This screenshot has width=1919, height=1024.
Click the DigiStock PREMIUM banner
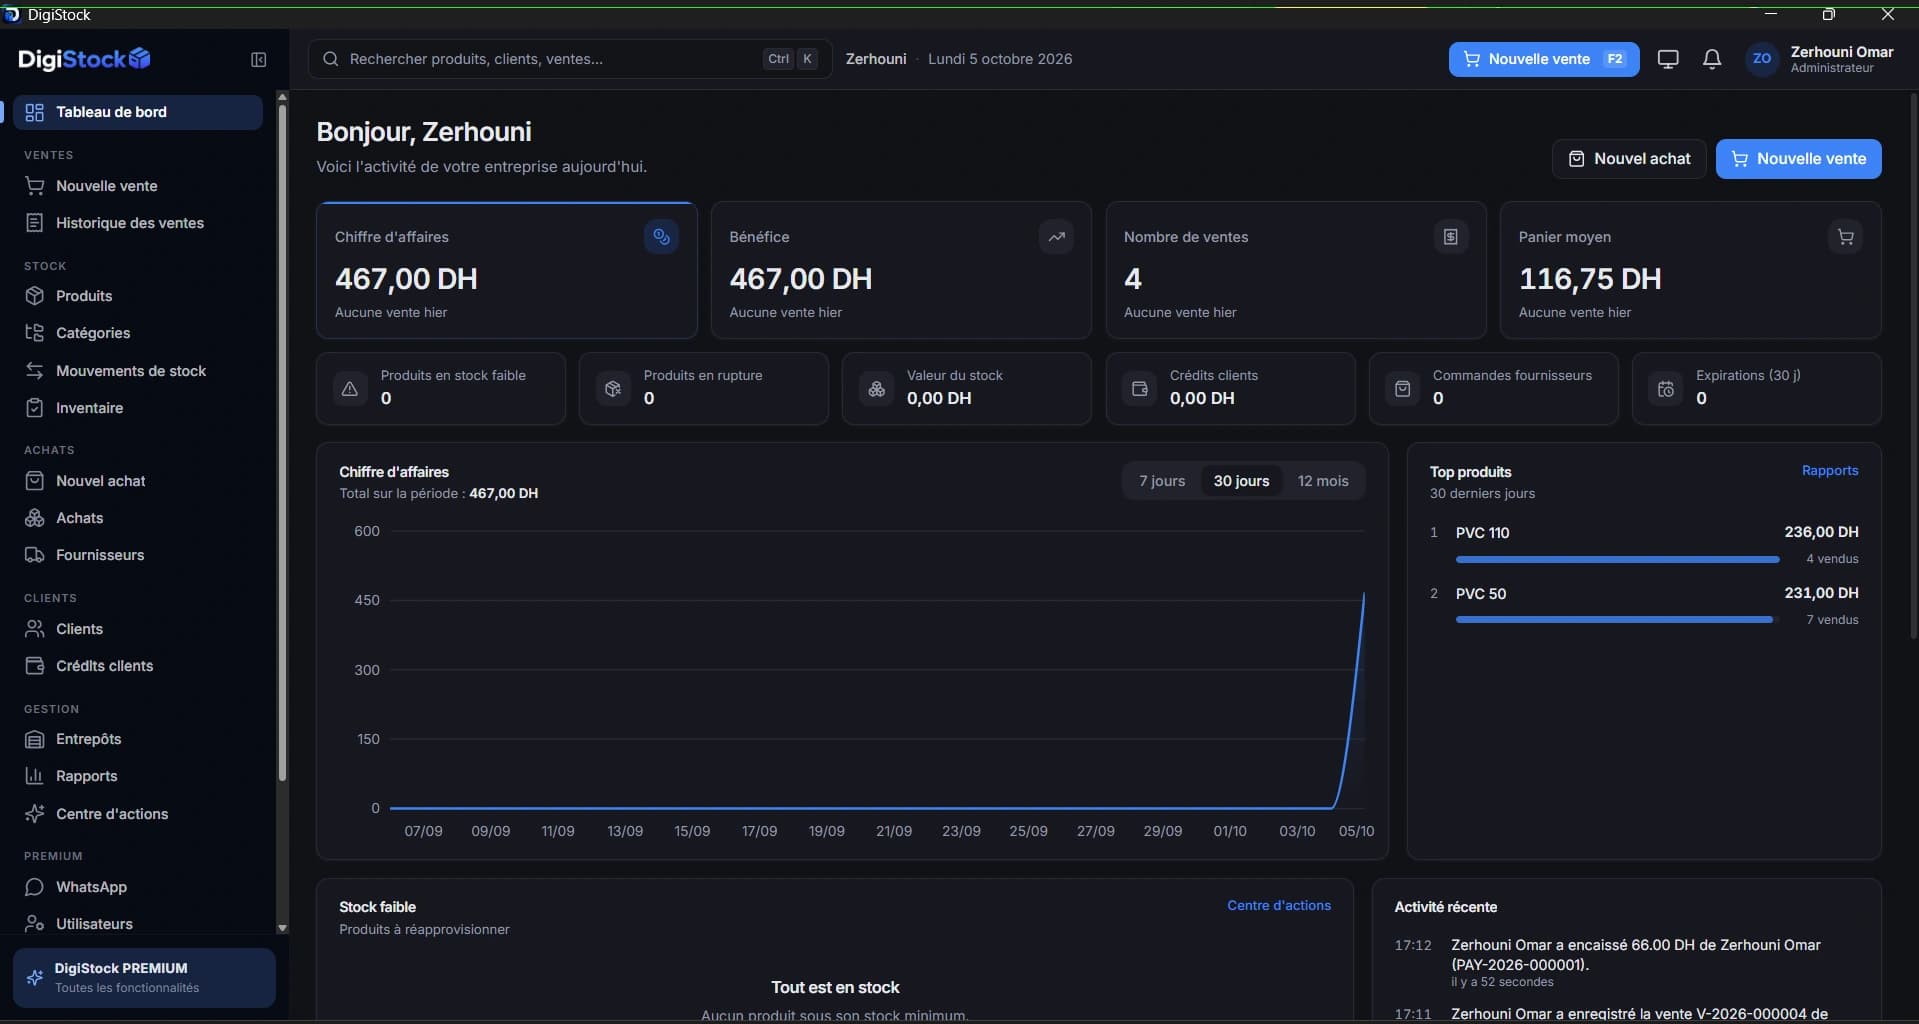tap(144, 978)
